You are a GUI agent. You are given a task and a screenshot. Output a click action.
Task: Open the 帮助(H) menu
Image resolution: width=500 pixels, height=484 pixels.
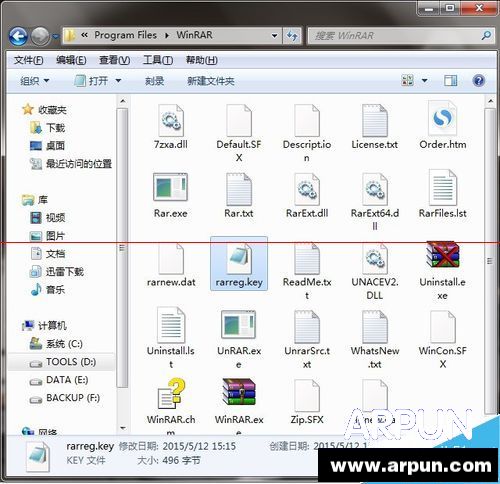[x=201, y=60]
